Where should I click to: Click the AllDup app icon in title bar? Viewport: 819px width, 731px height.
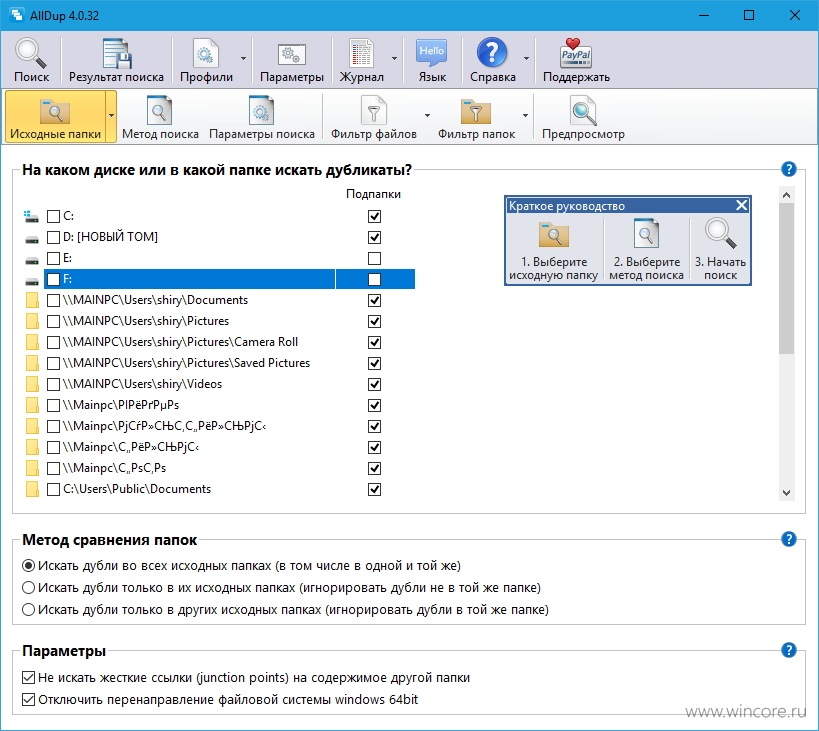tap(17, 15)
